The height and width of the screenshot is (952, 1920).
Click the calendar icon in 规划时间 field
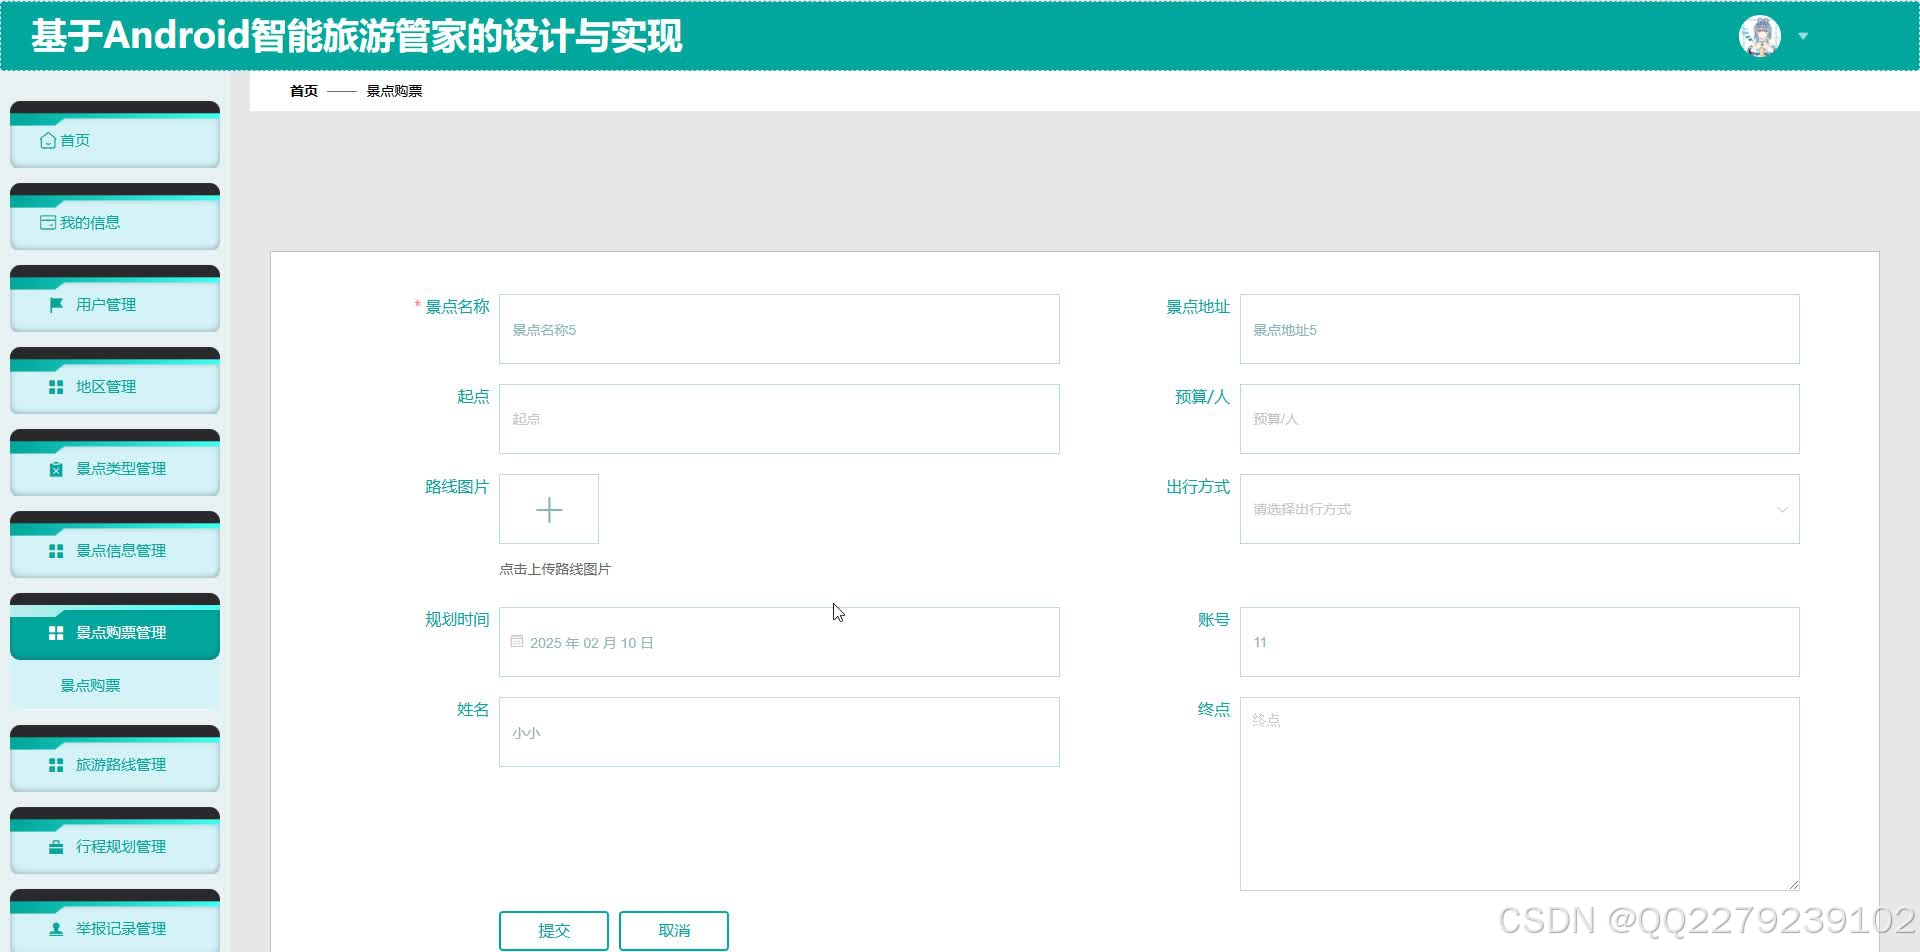tap(517, 642)
